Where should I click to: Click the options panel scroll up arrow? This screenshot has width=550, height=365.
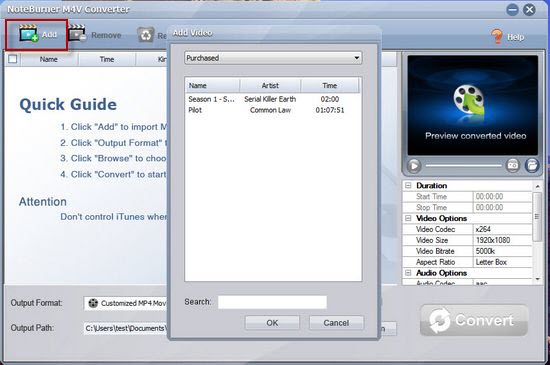coord(538,185)
